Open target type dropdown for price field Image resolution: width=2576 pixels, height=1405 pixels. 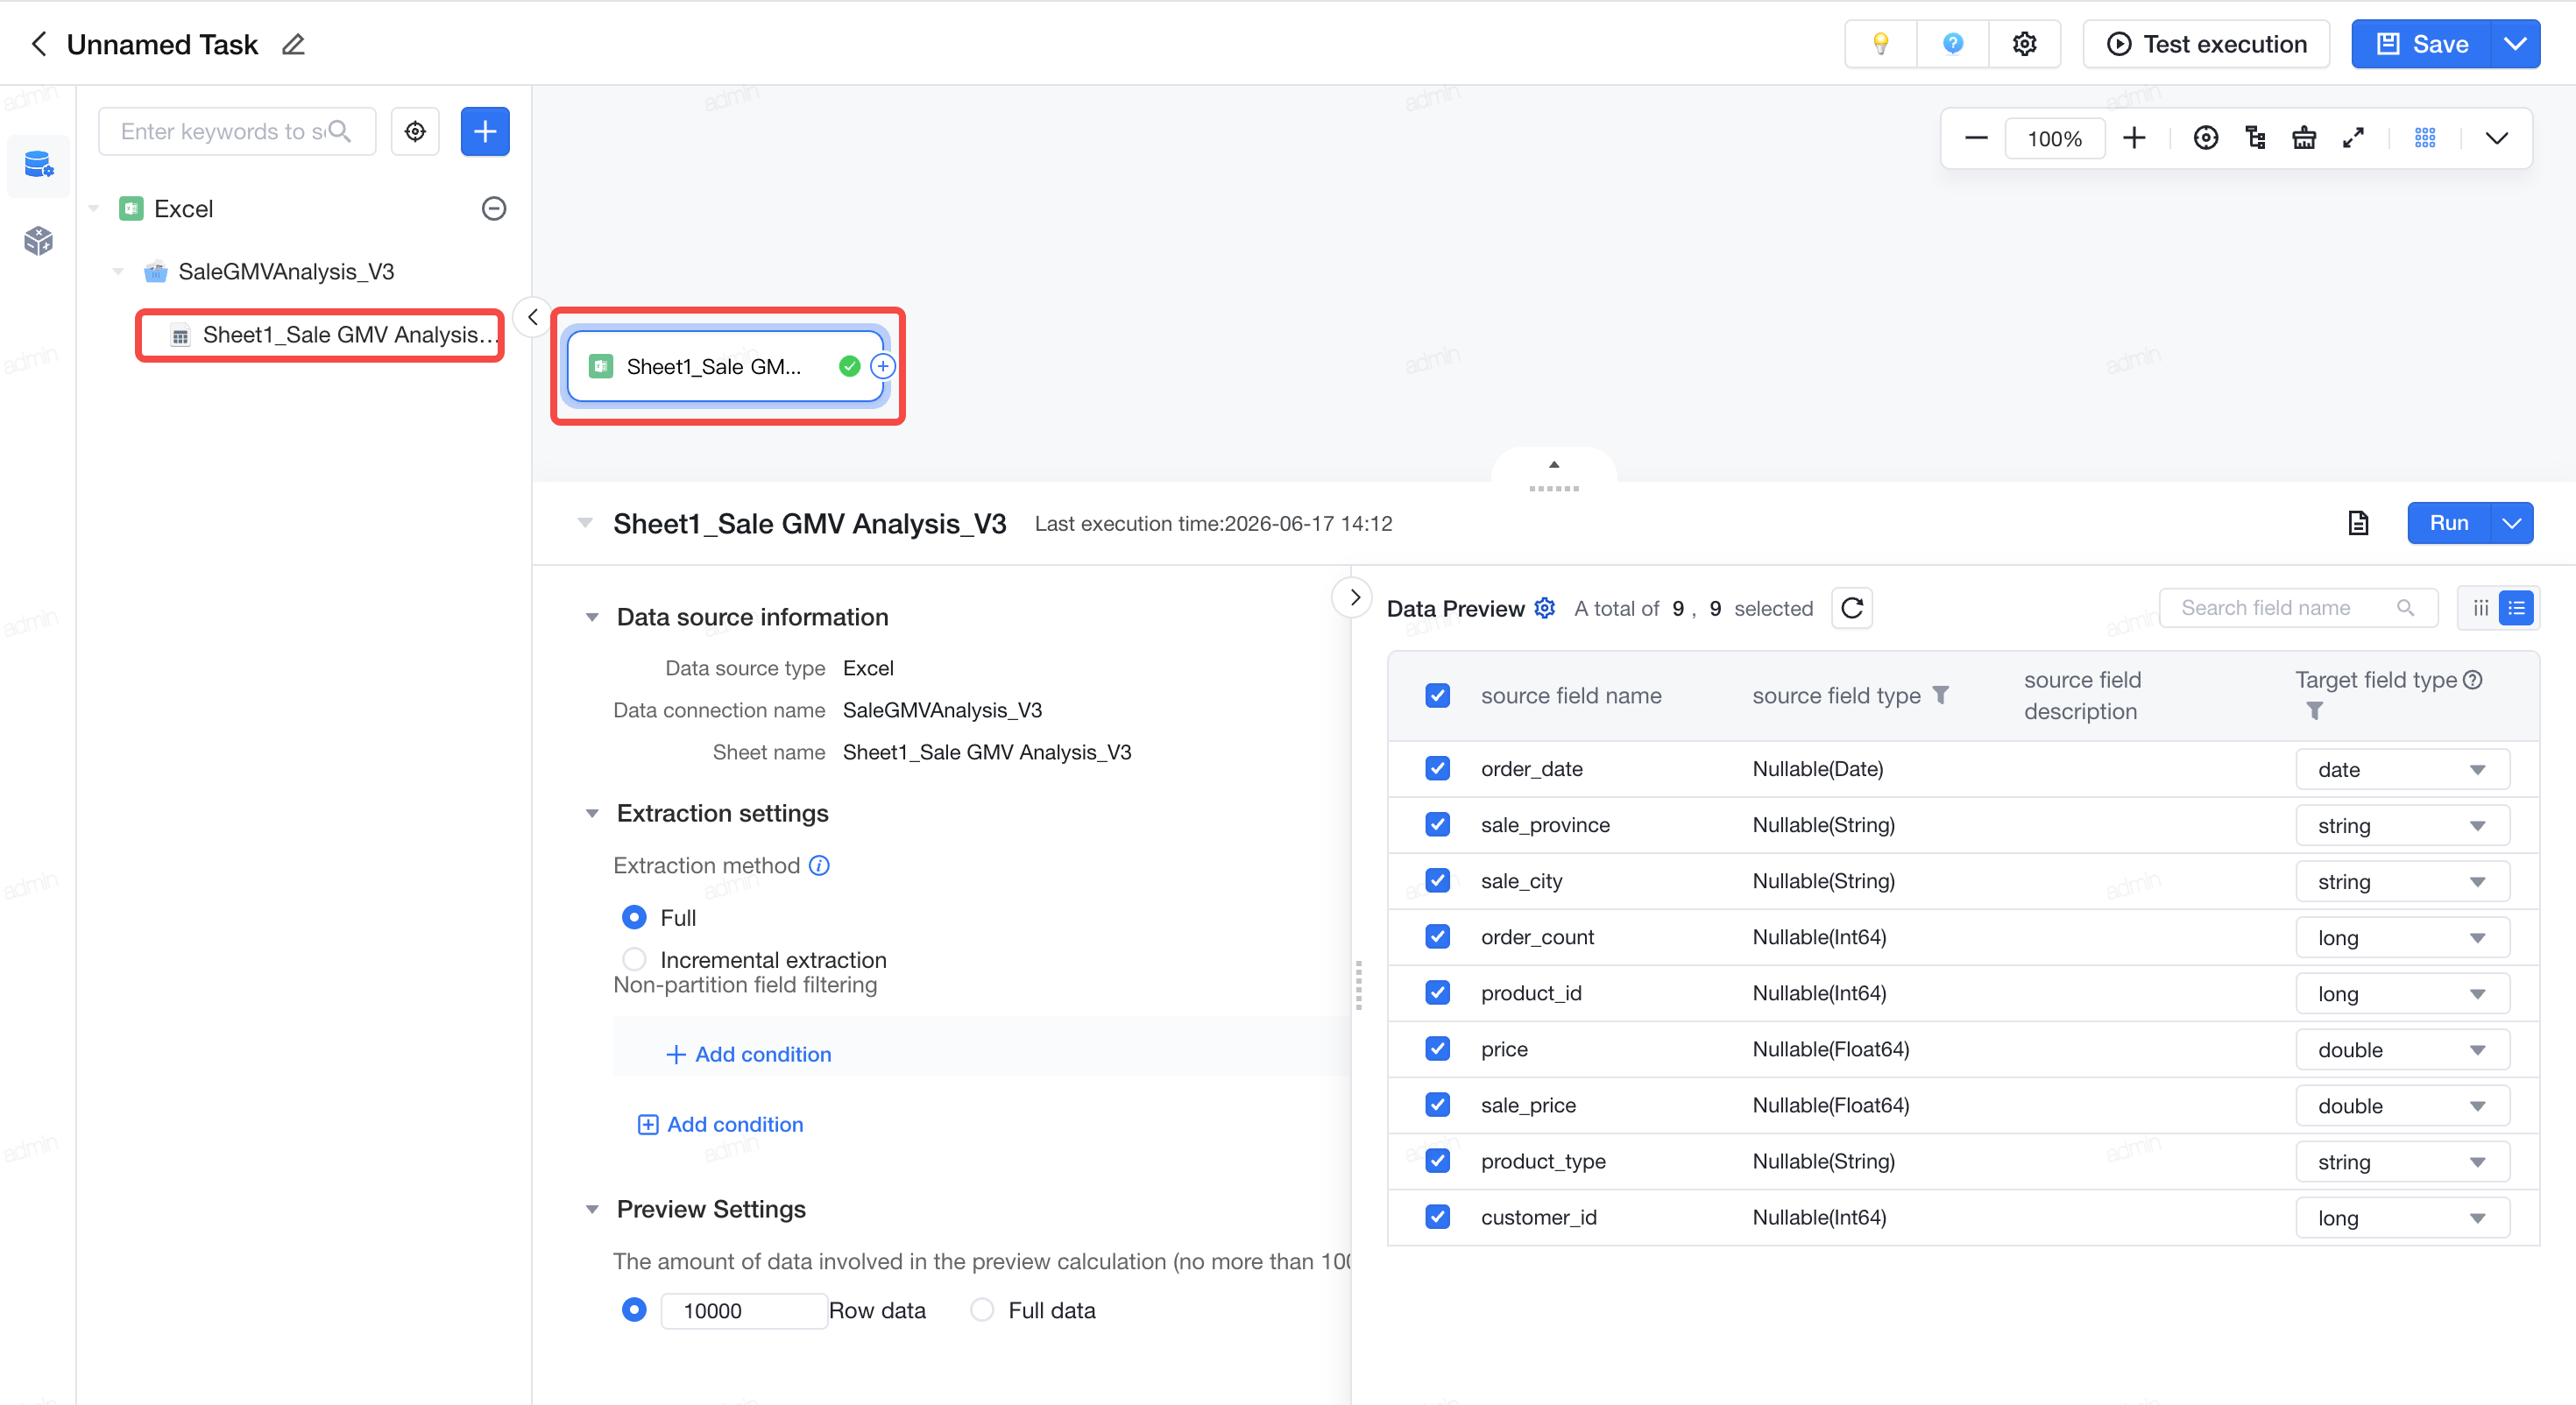tap(2402, 1049)
